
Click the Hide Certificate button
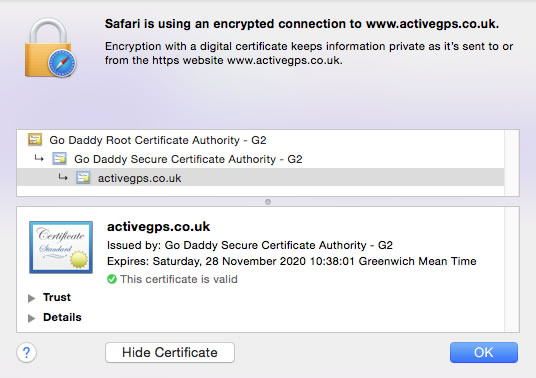click(170, 352)
